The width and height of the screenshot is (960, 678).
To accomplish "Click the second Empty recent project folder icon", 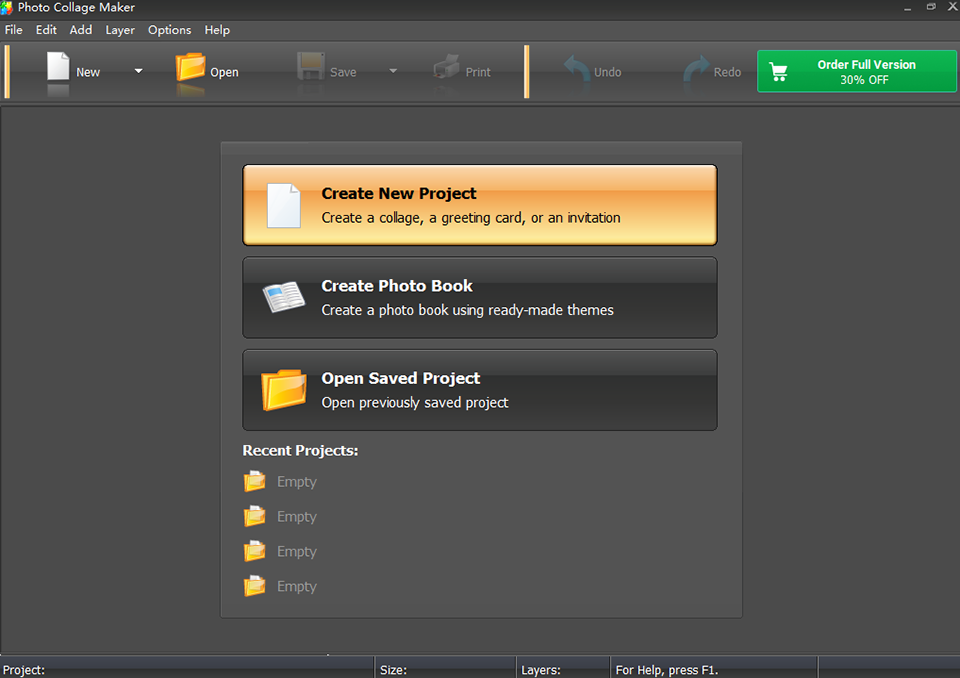I will pos(255,516).
